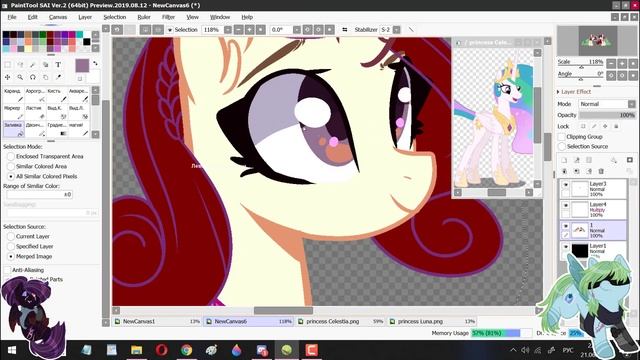Image resolution: width=640 pixels, height=360 pixels.
Task: Choose the Ластик eraser tool
Action: tap(35, 112)
